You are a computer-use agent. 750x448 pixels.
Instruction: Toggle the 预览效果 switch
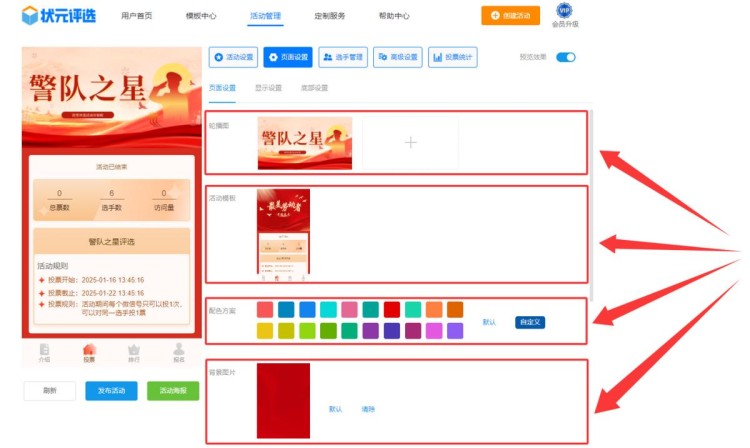click(x=566, y=58)
